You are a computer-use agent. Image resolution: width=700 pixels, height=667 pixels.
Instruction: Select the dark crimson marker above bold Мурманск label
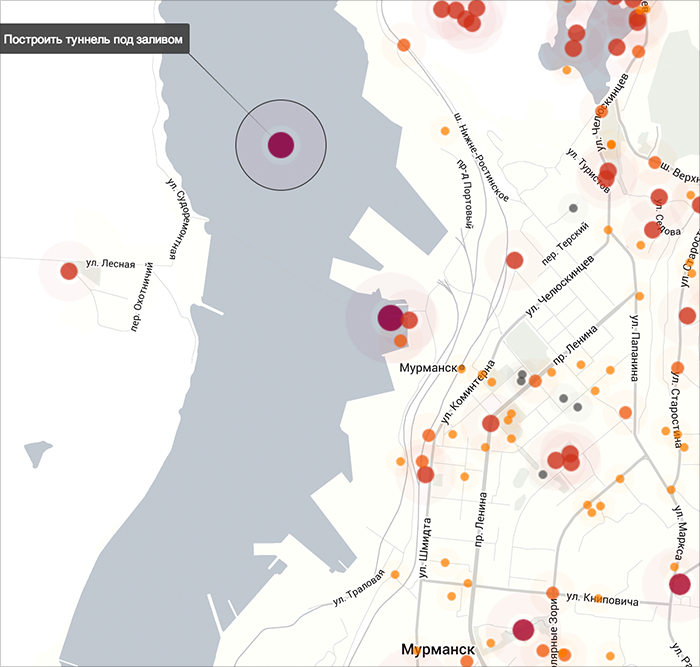[523, 629]
